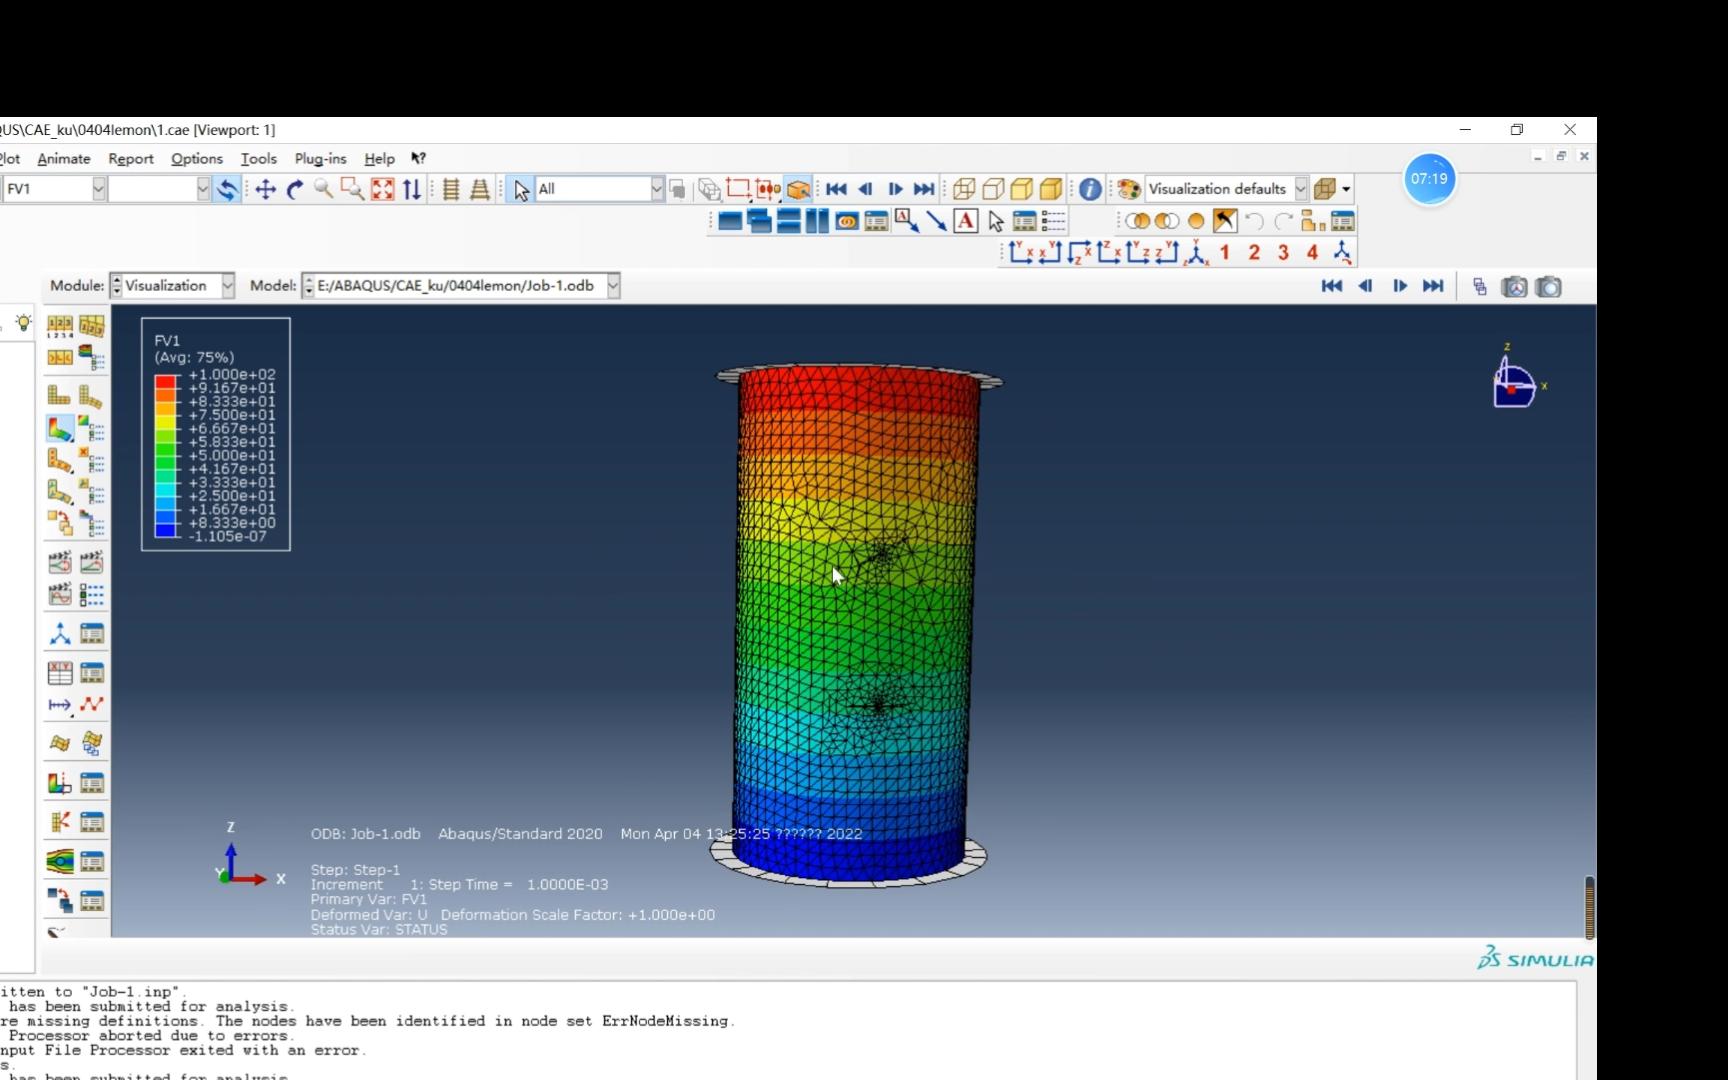
Task: Click the viewport vertical scrollbar thumb
Action: coord(1590,907)
